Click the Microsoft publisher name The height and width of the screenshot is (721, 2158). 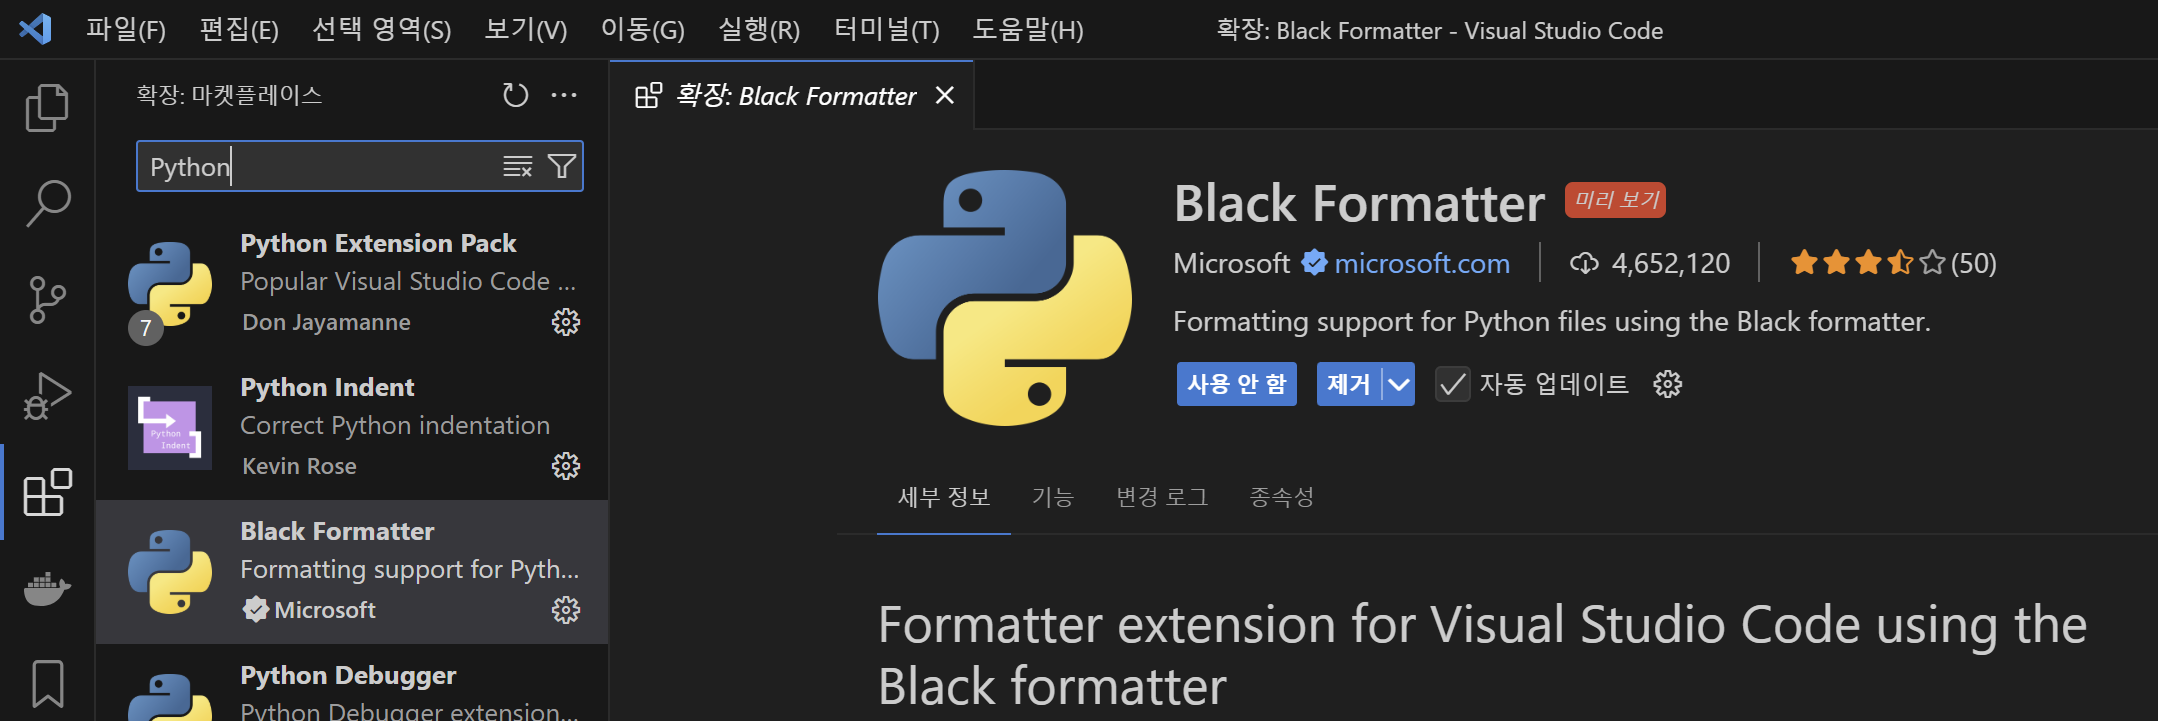[x=1231, y=263]
